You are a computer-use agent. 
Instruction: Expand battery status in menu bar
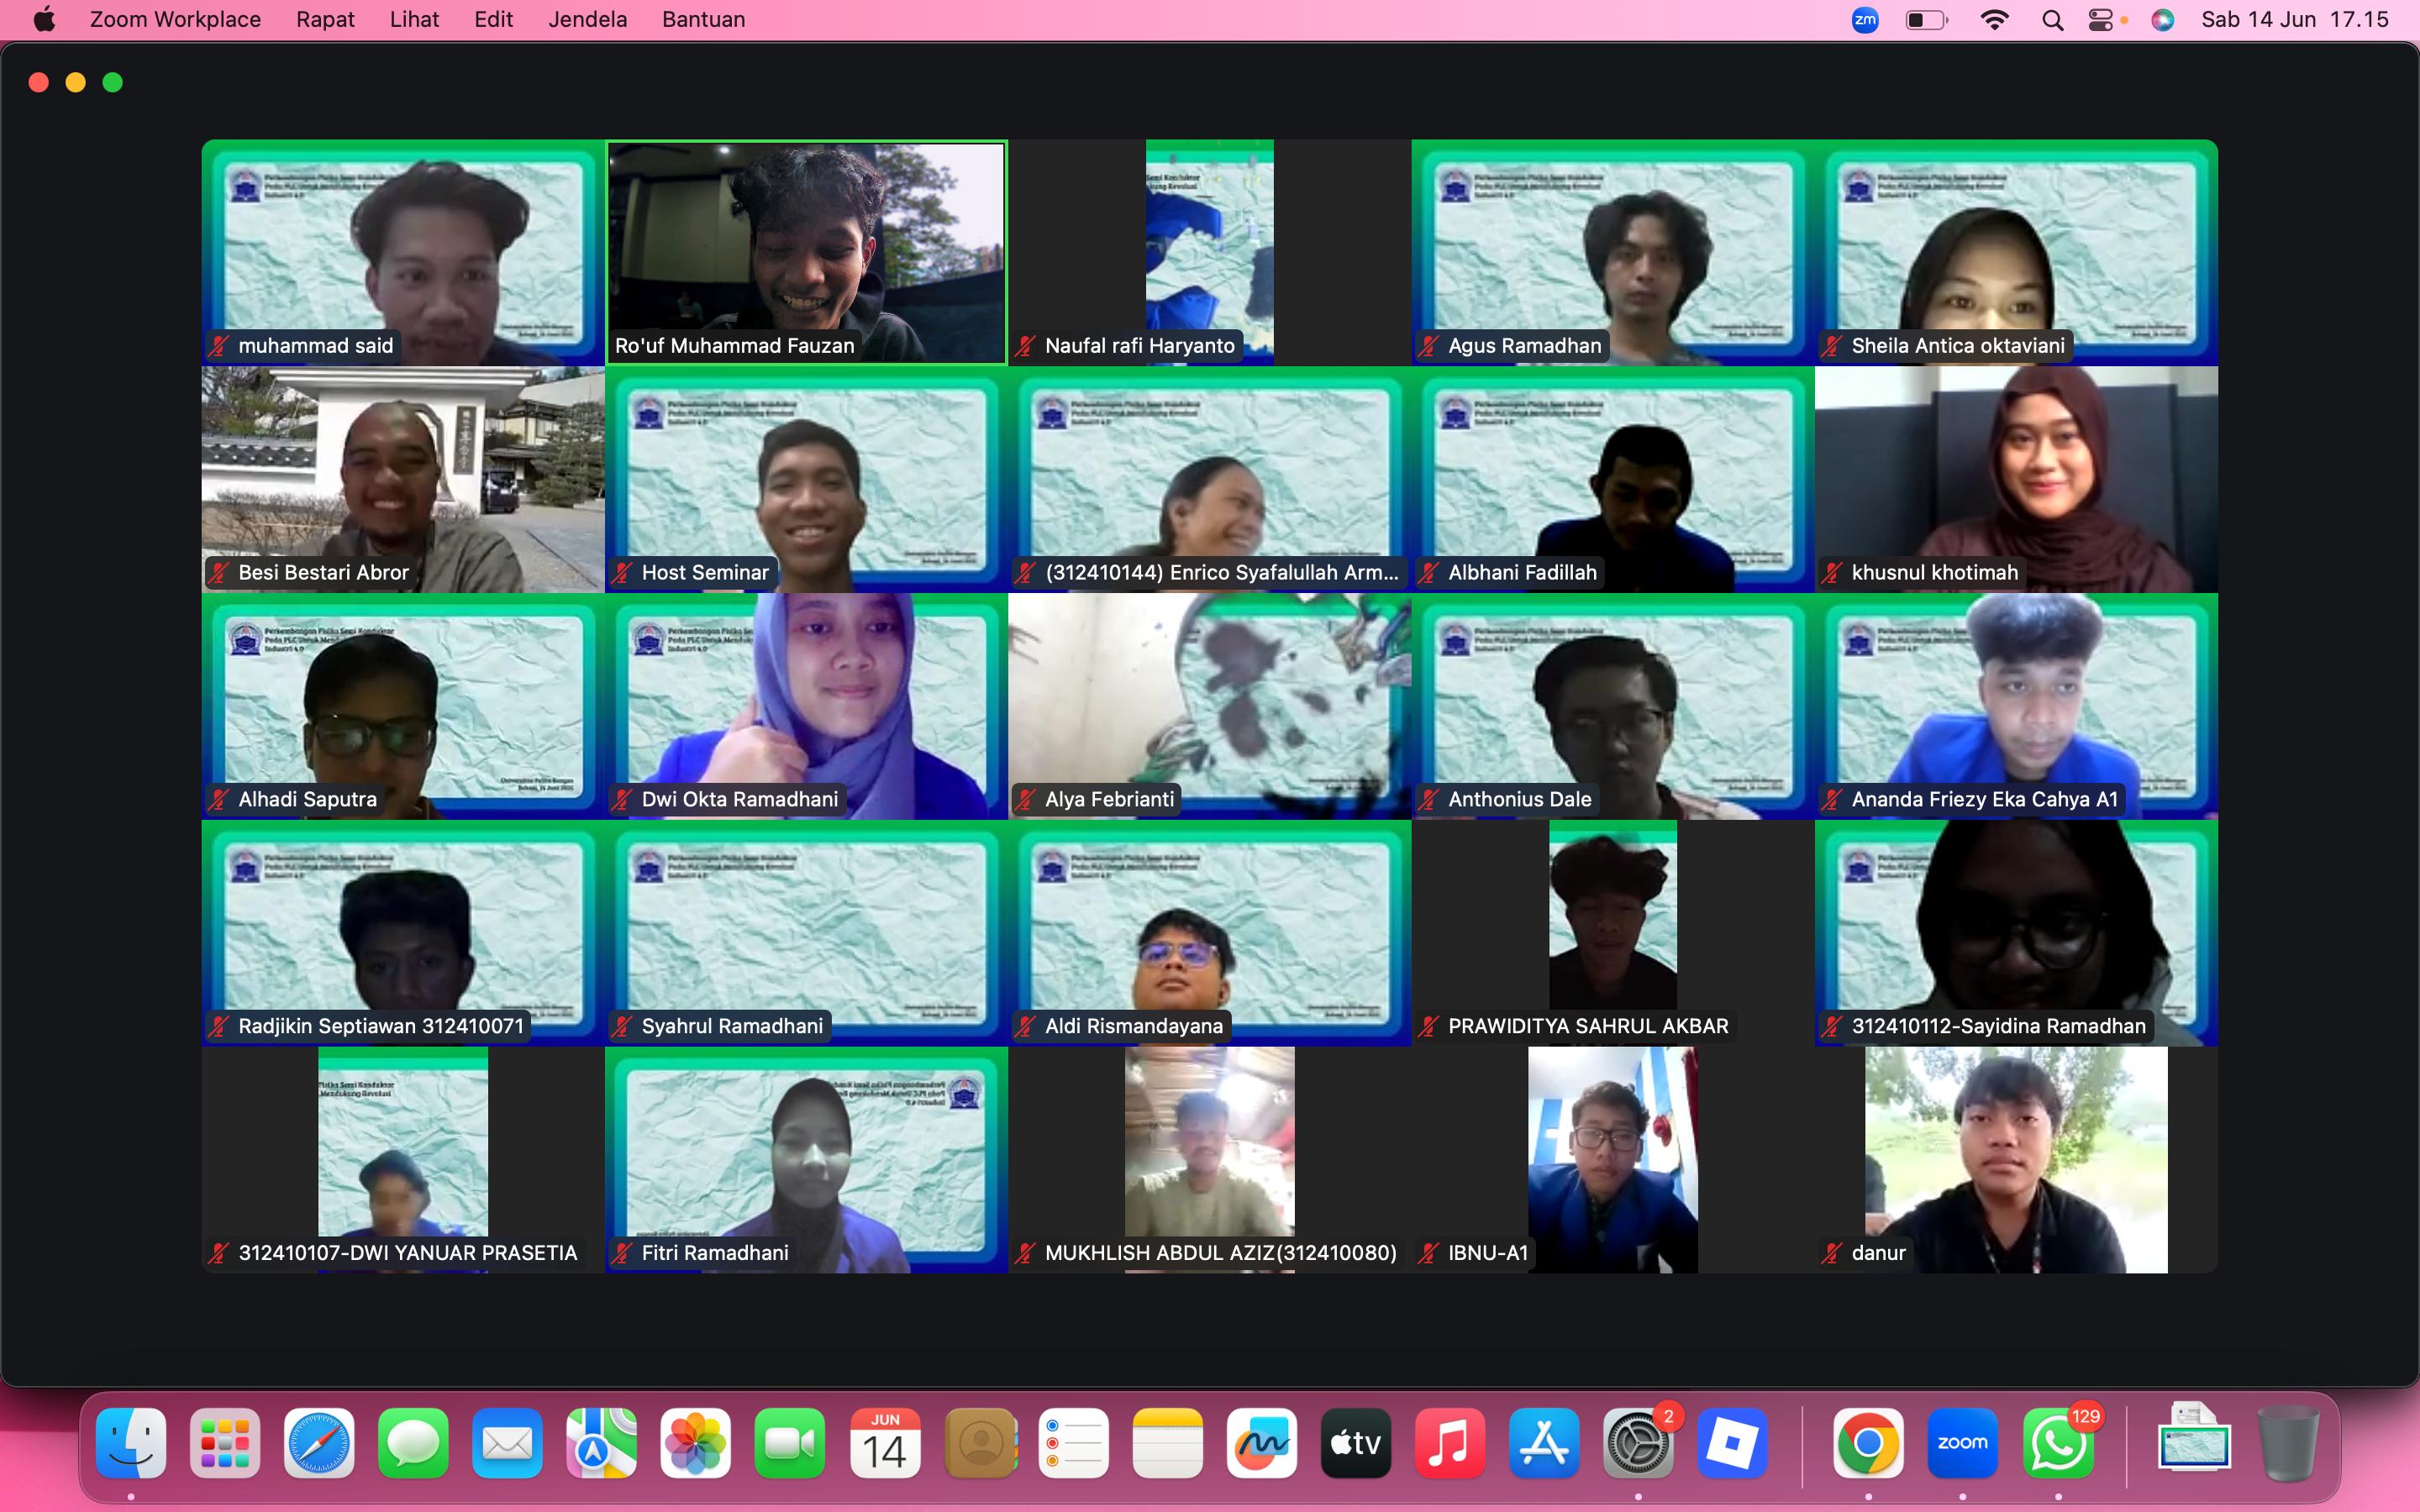(x=1926, y=20)
